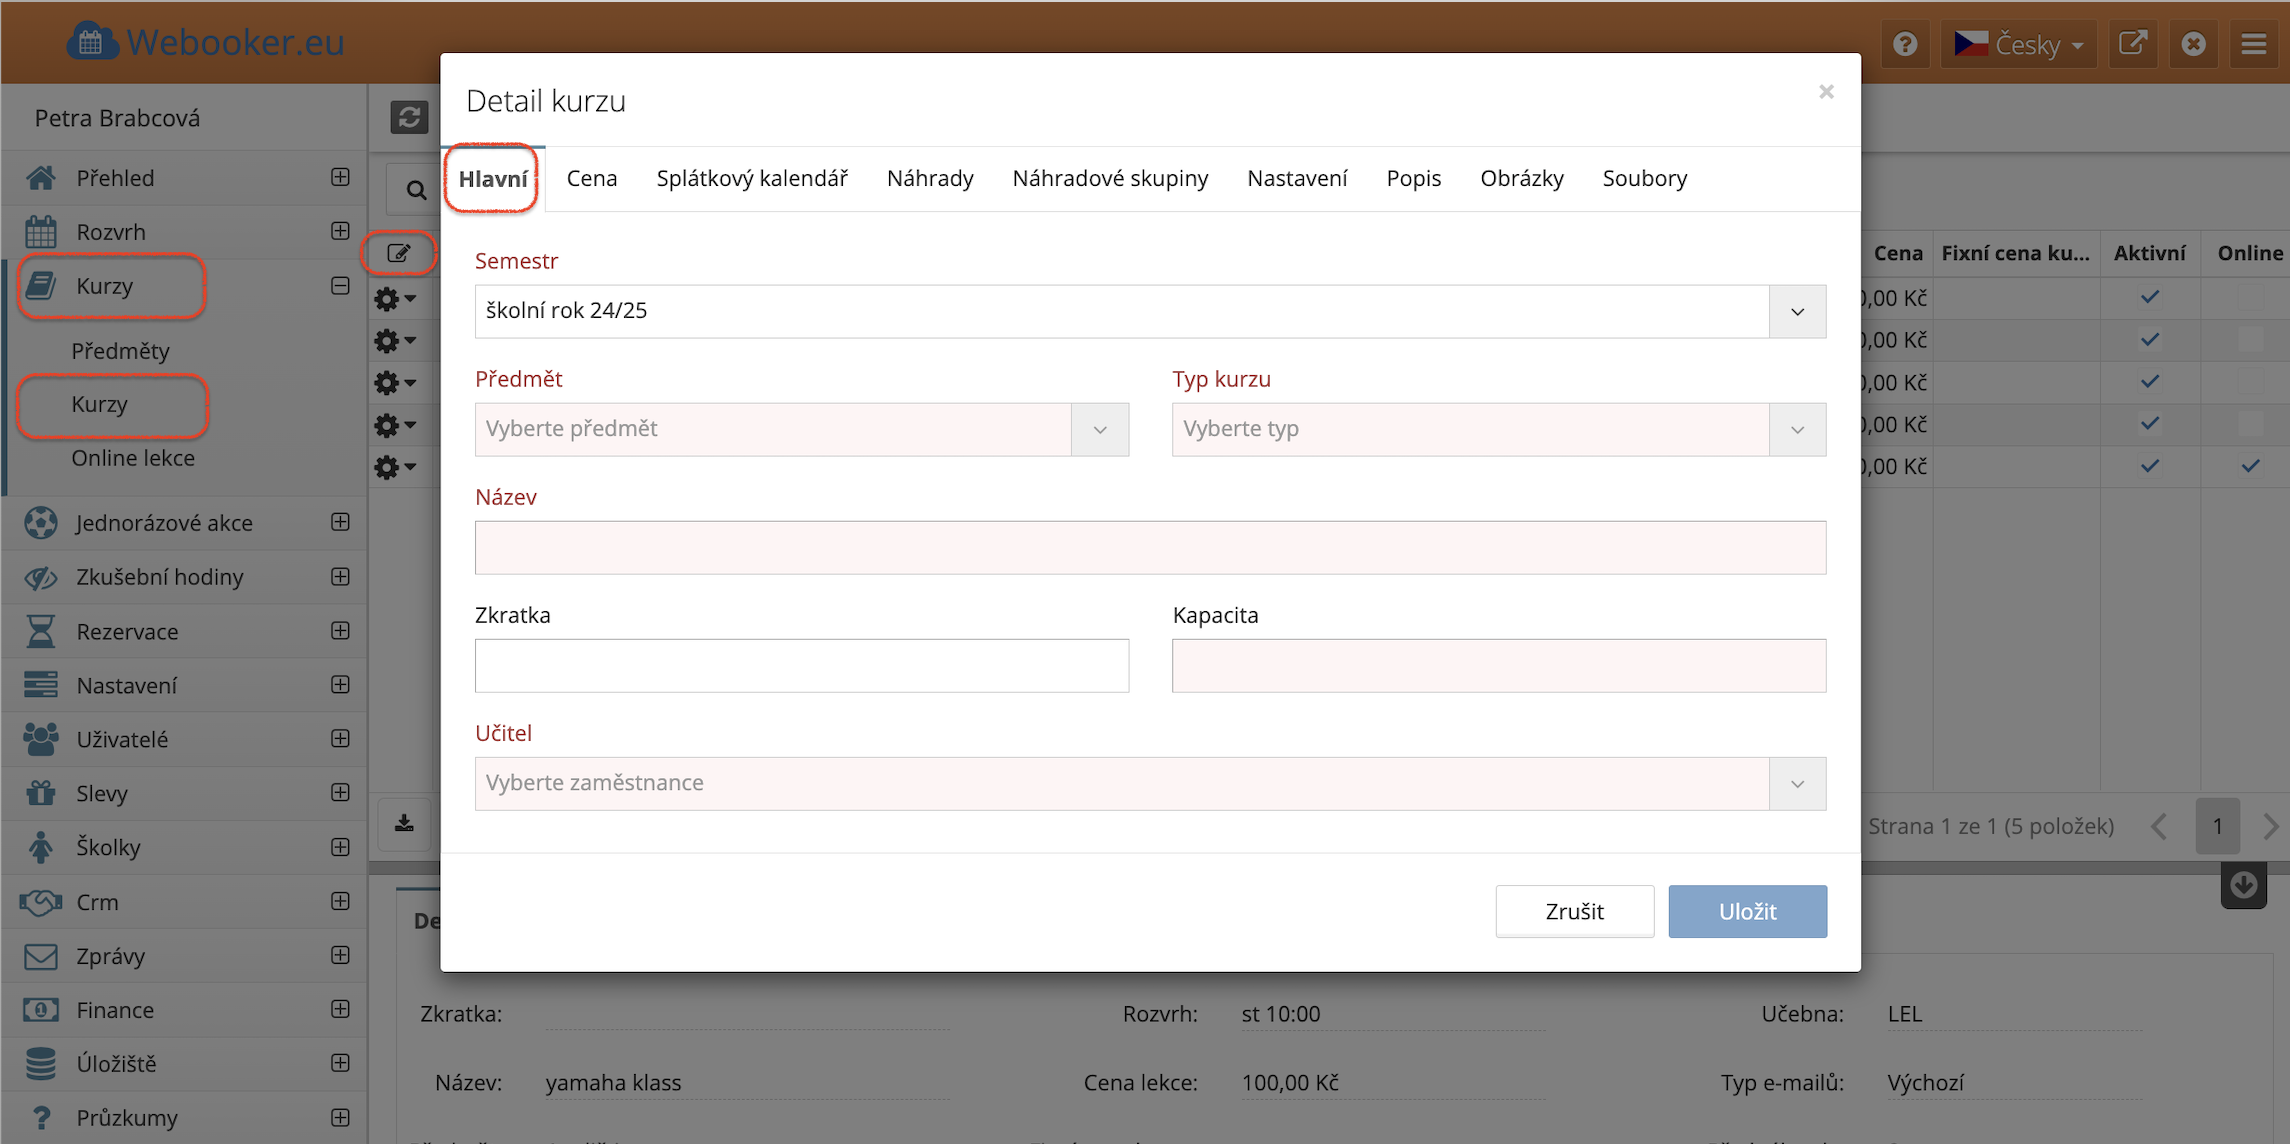Click the Uložit button
2290x1144 pixels.
[x=1746, y=911]
